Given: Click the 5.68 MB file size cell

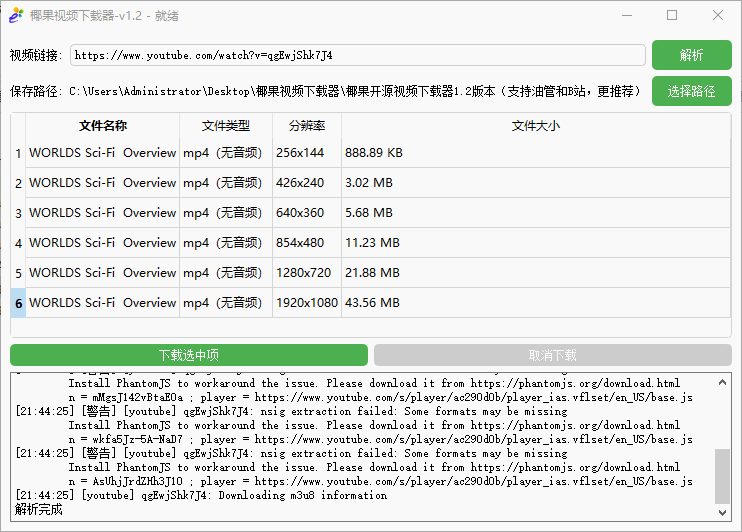Looking at the screenshot, I should (x=536, y=213).
